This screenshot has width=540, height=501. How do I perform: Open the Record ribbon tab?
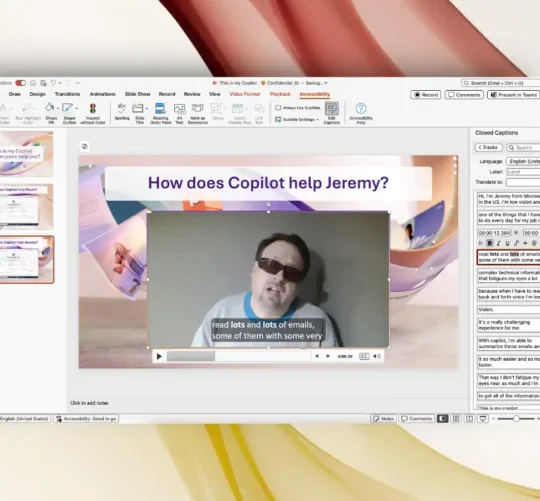click(x=167, y=94)
